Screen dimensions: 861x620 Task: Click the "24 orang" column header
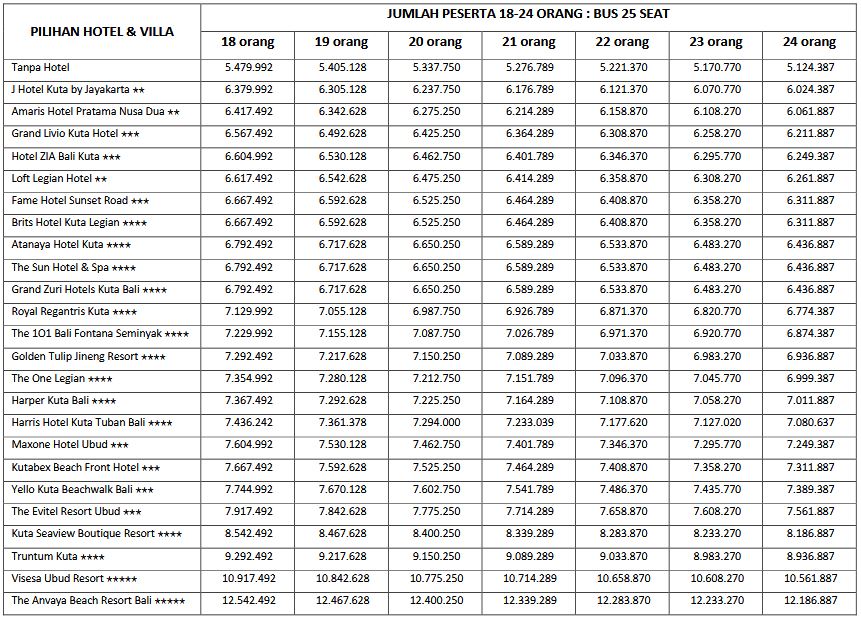(x=810, y=43)
